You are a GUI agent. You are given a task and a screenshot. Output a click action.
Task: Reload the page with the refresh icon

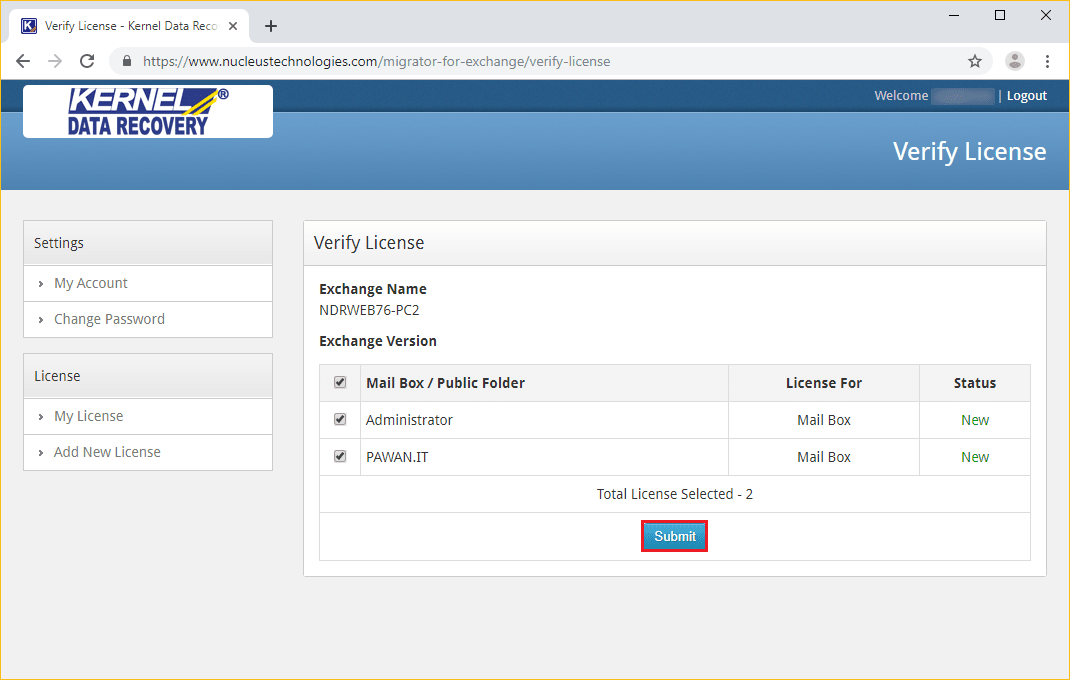click(87, 61)
